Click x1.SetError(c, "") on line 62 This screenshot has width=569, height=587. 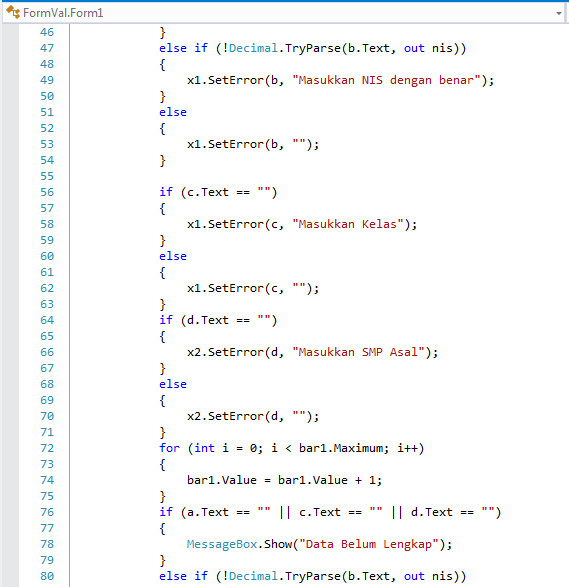[x=253, y=289]
